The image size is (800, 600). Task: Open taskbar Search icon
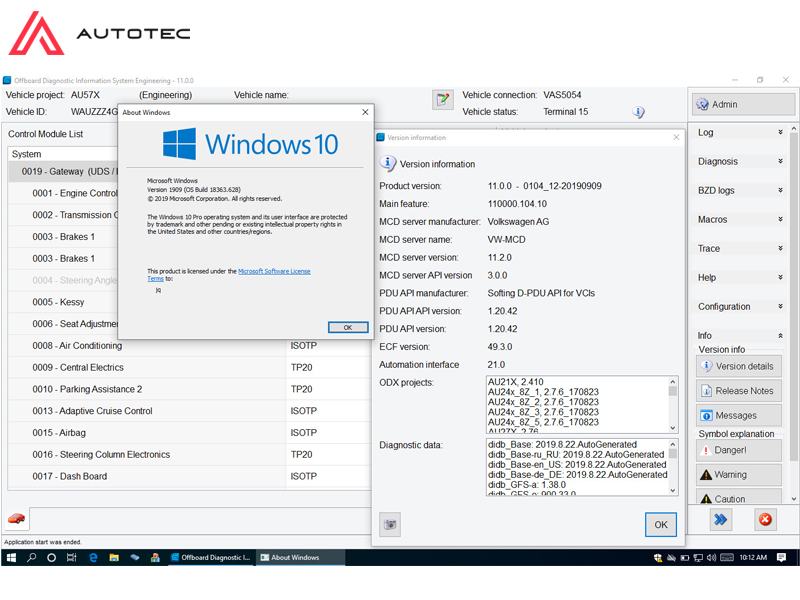[x=32, y=558]
